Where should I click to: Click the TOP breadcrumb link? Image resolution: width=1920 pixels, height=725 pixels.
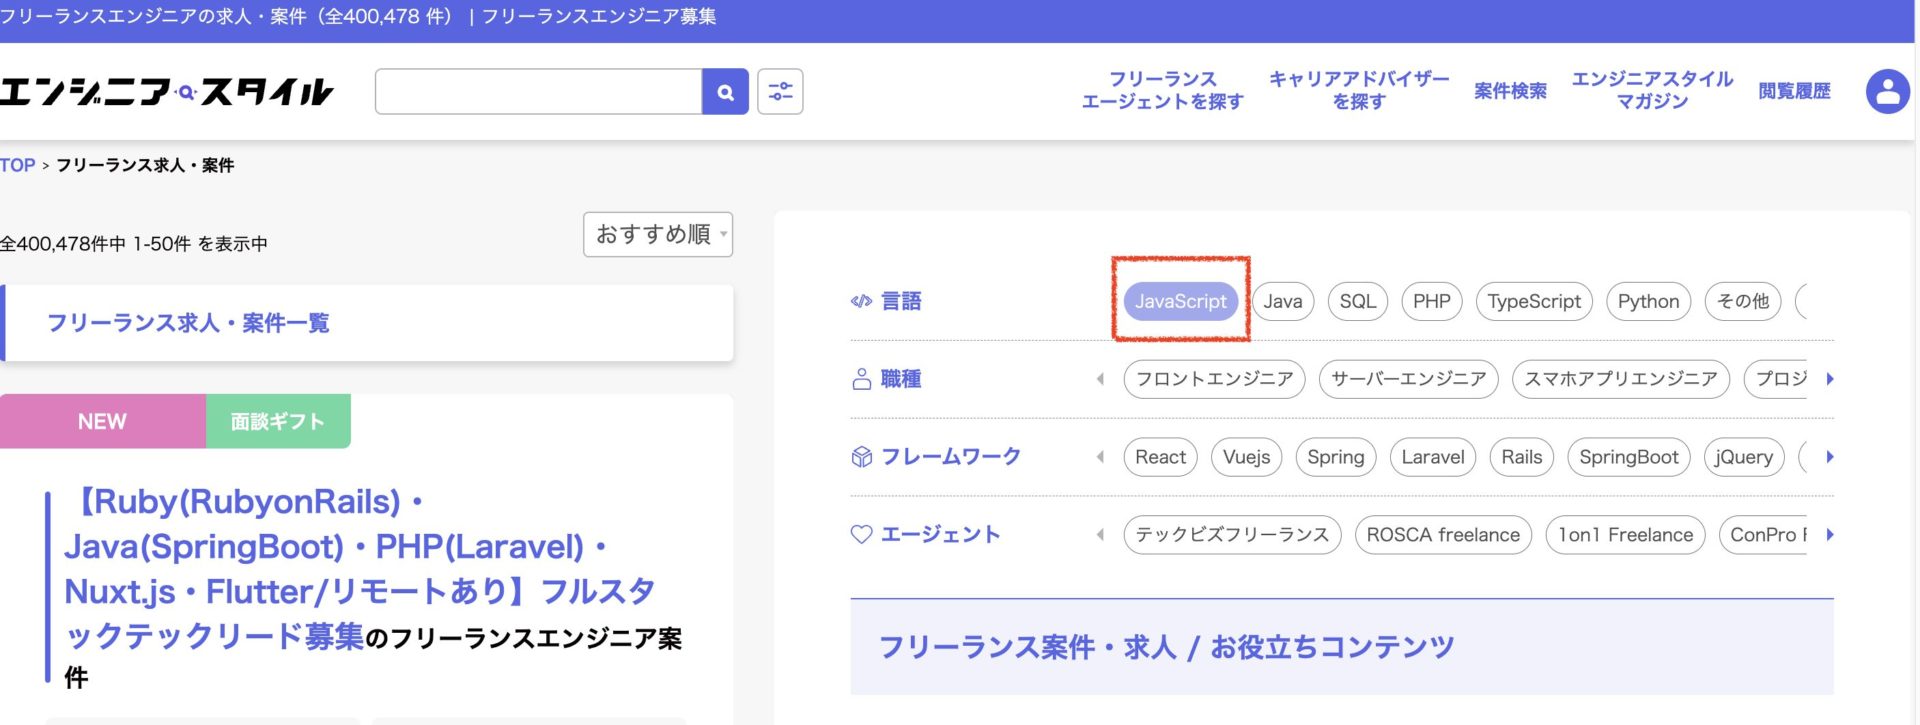(x=18, y=165)
